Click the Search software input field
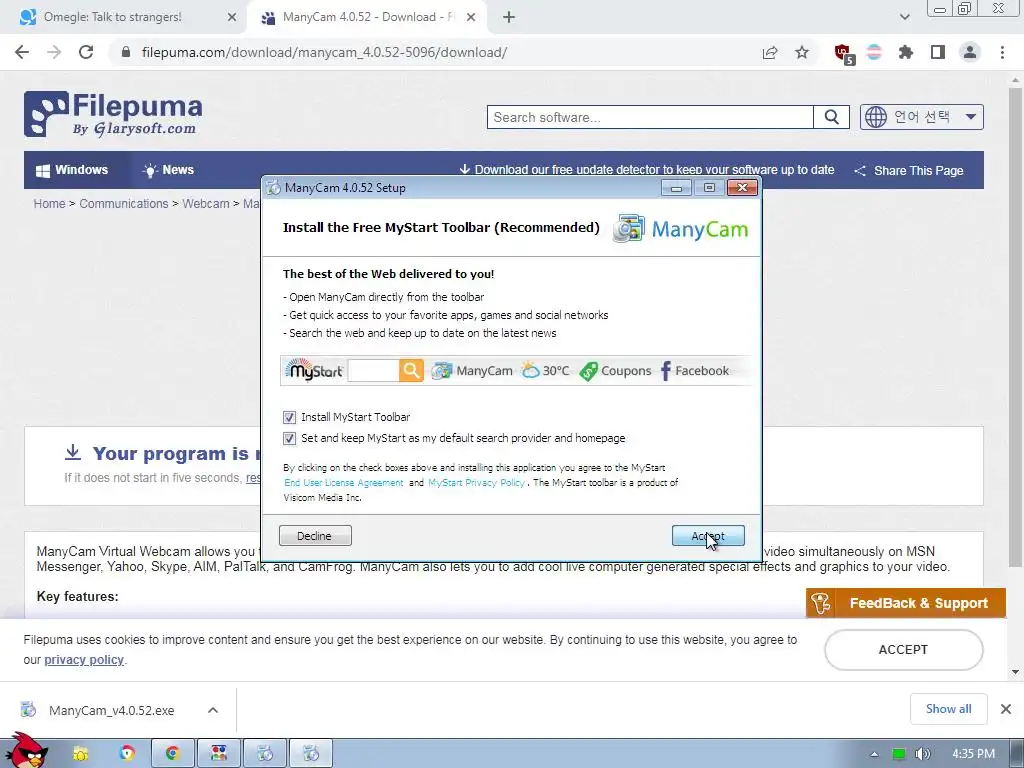 pyautogui.click(x=650, y=117)
